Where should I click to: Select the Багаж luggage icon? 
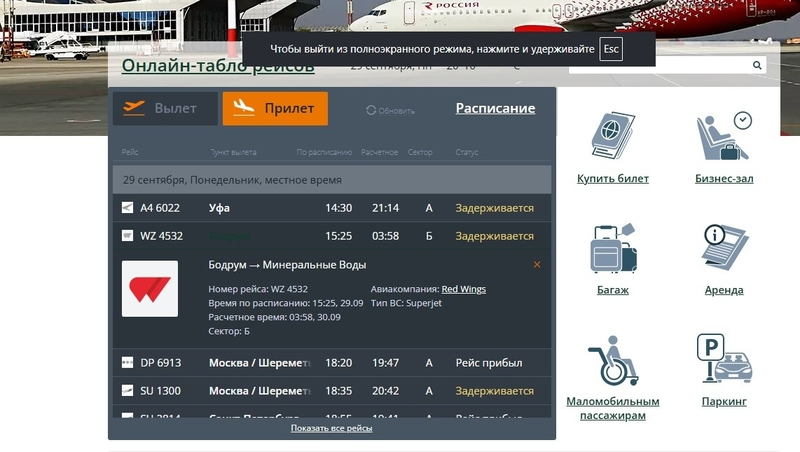tap(612, 248)
